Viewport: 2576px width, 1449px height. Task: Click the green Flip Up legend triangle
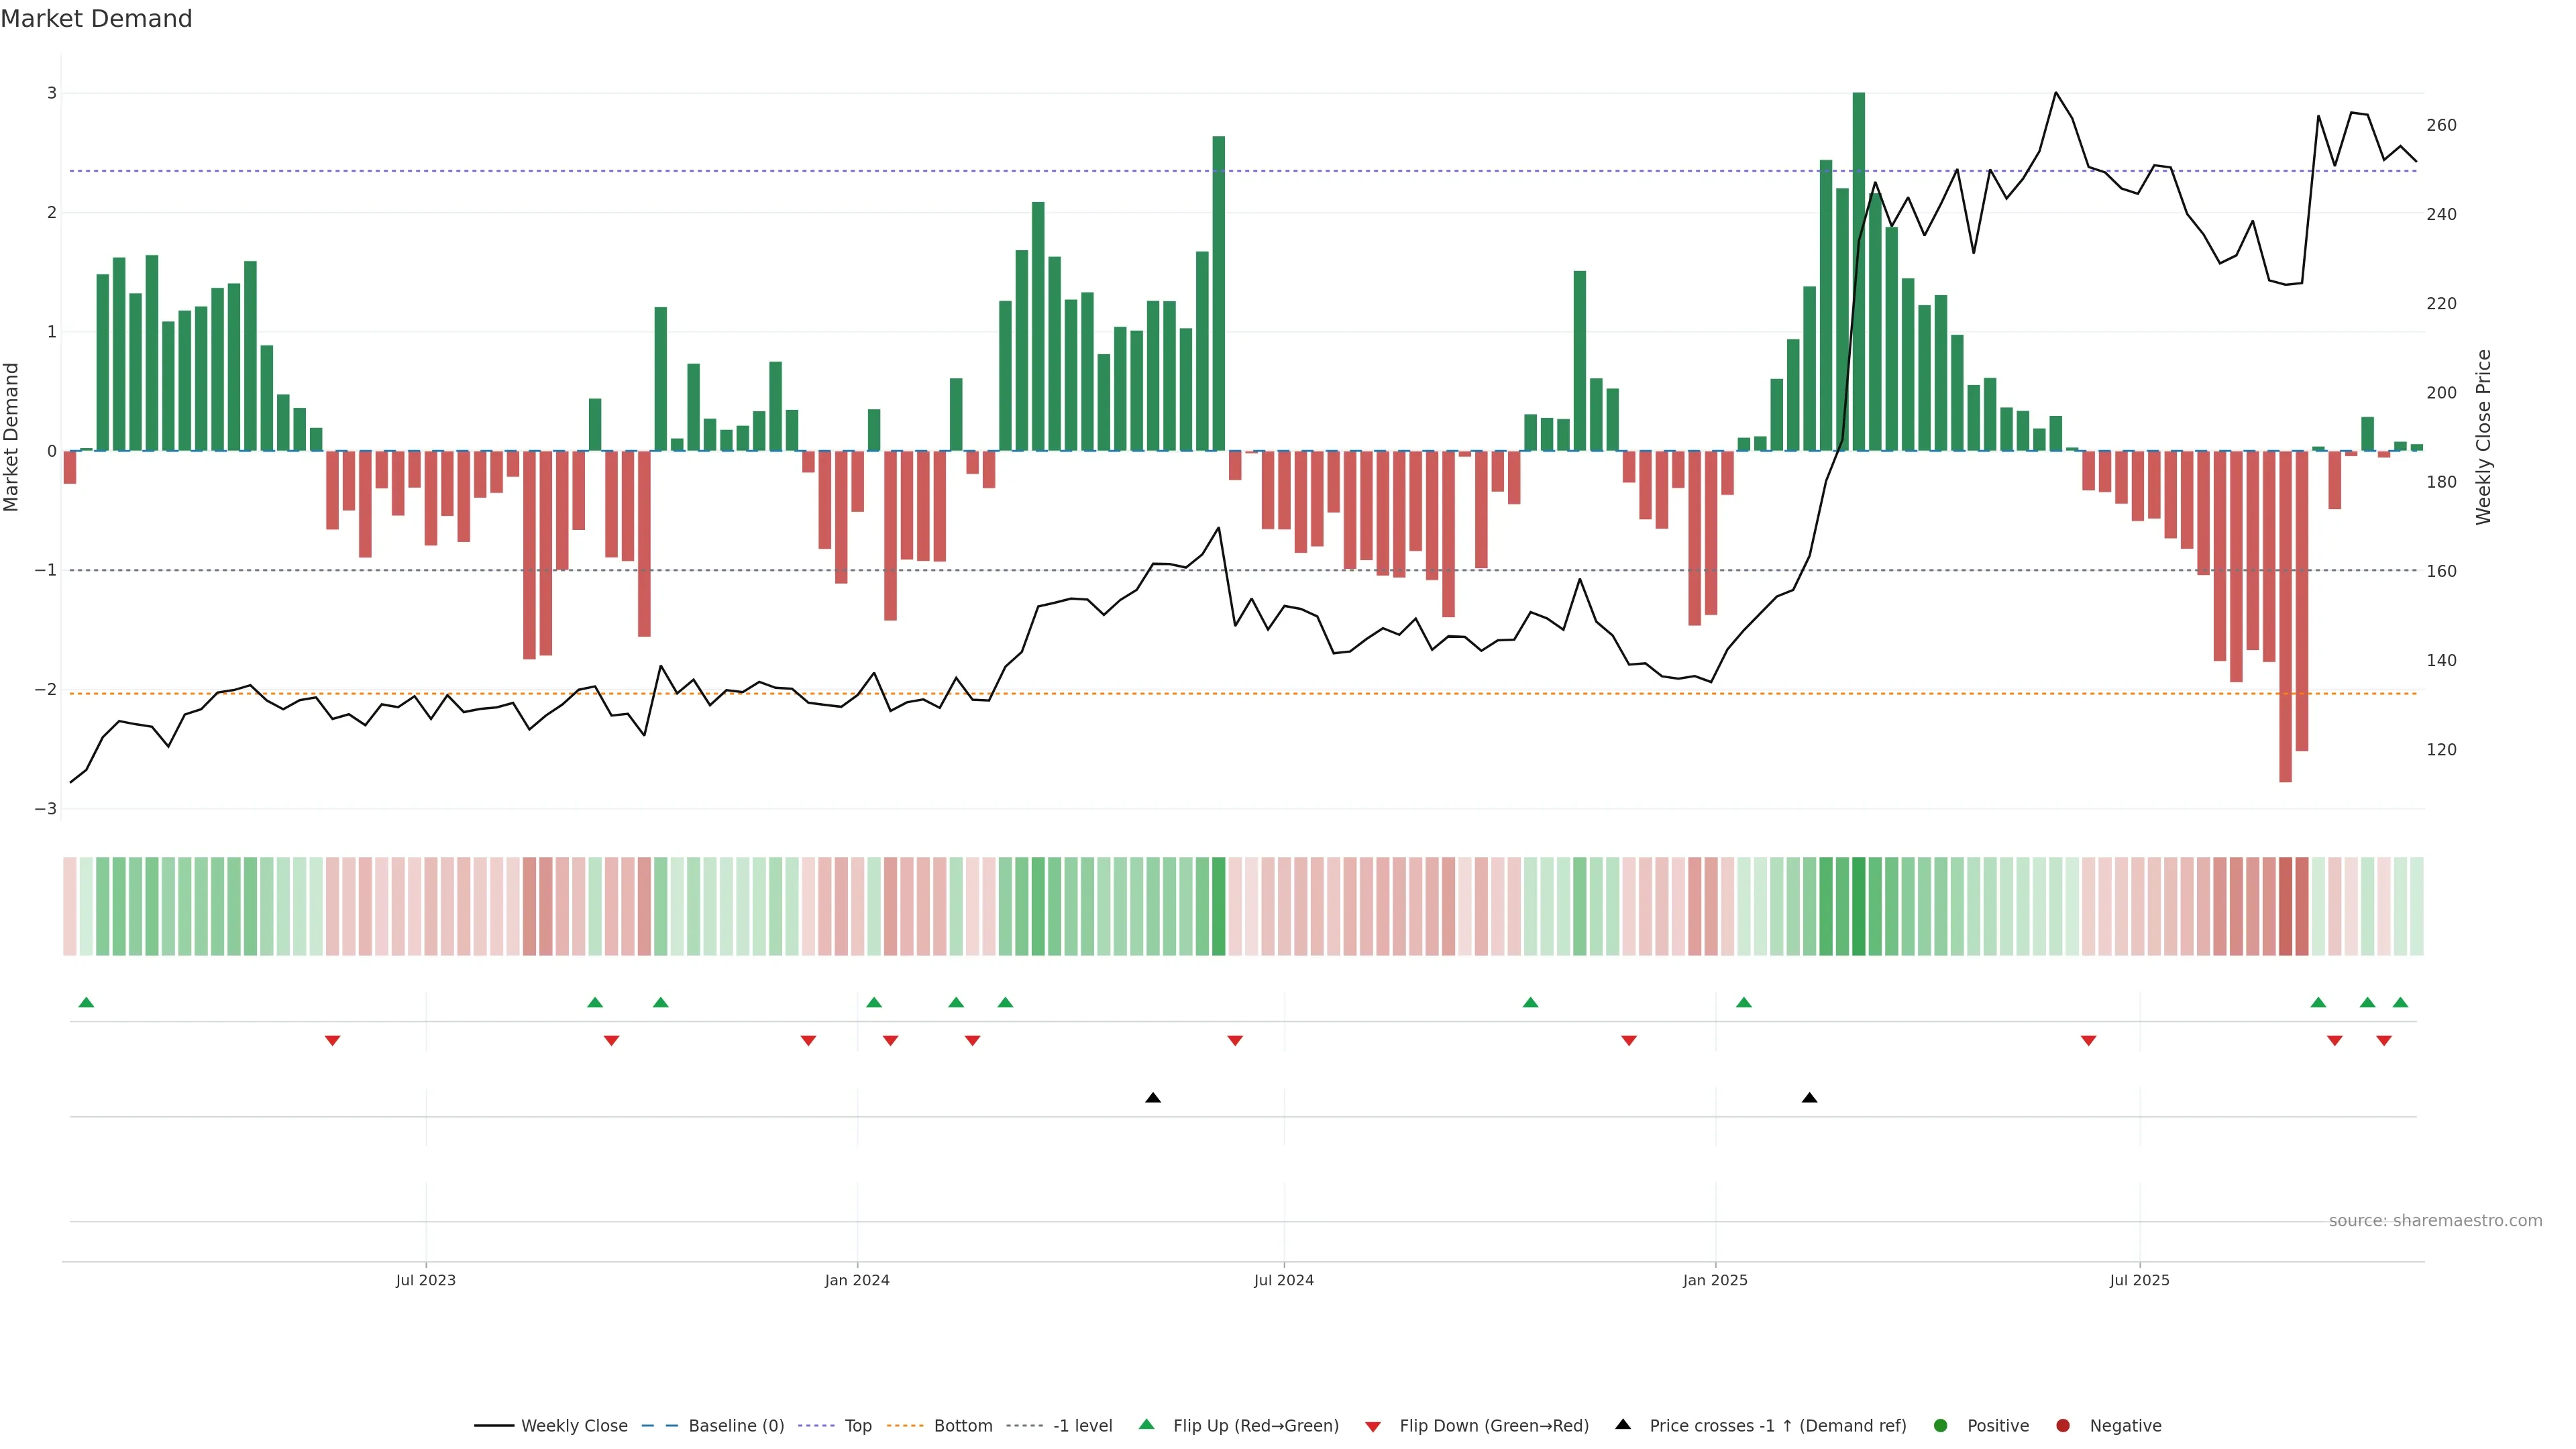(1147, 1425)
